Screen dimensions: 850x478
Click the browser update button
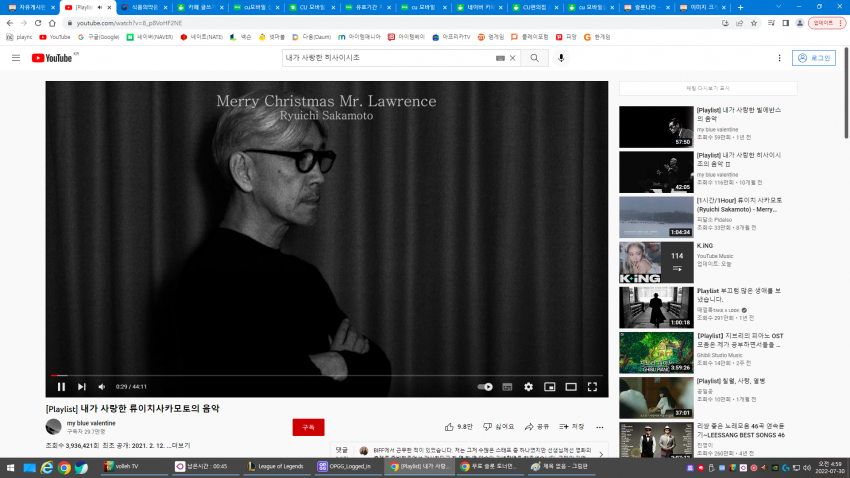(x=827, y=23)
